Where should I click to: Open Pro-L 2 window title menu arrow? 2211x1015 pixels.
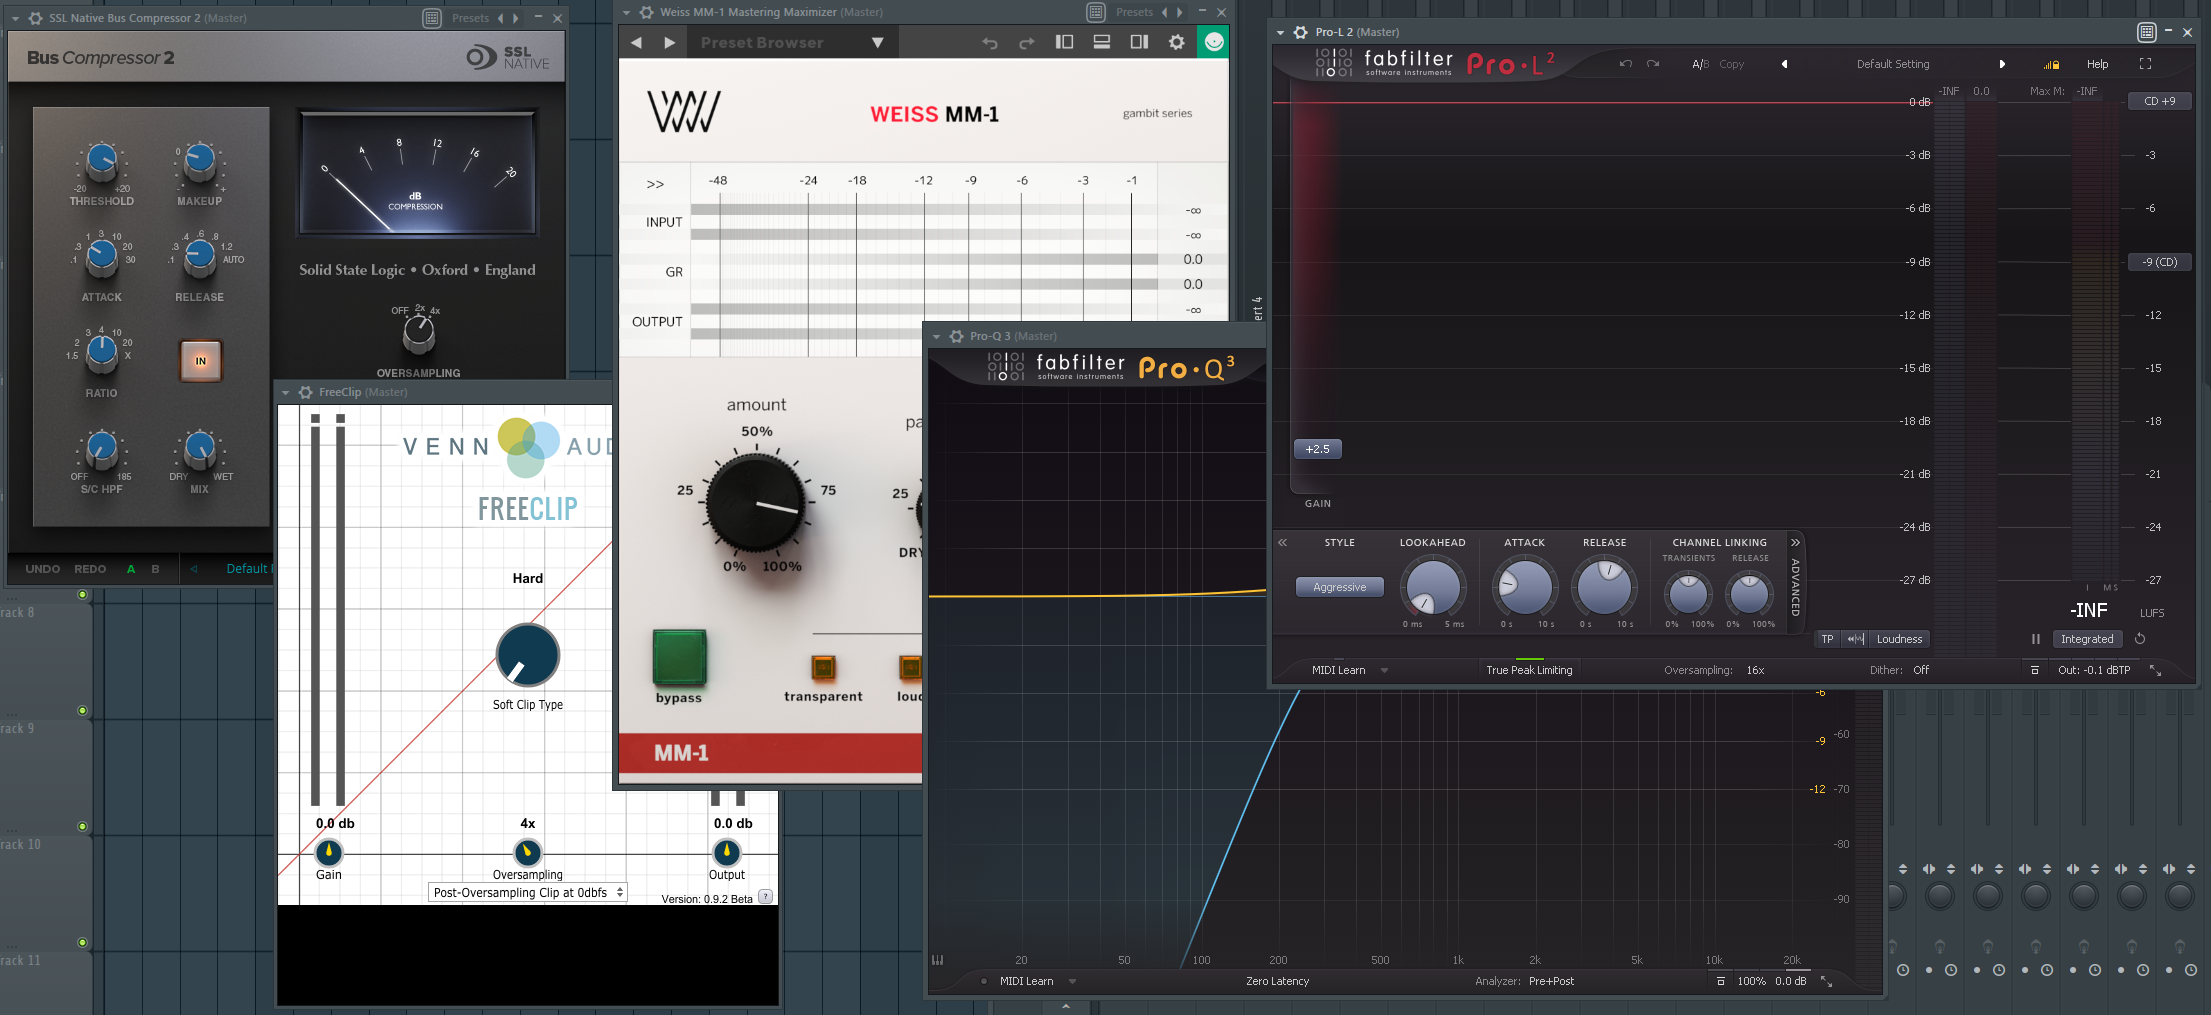[1281, 33]
